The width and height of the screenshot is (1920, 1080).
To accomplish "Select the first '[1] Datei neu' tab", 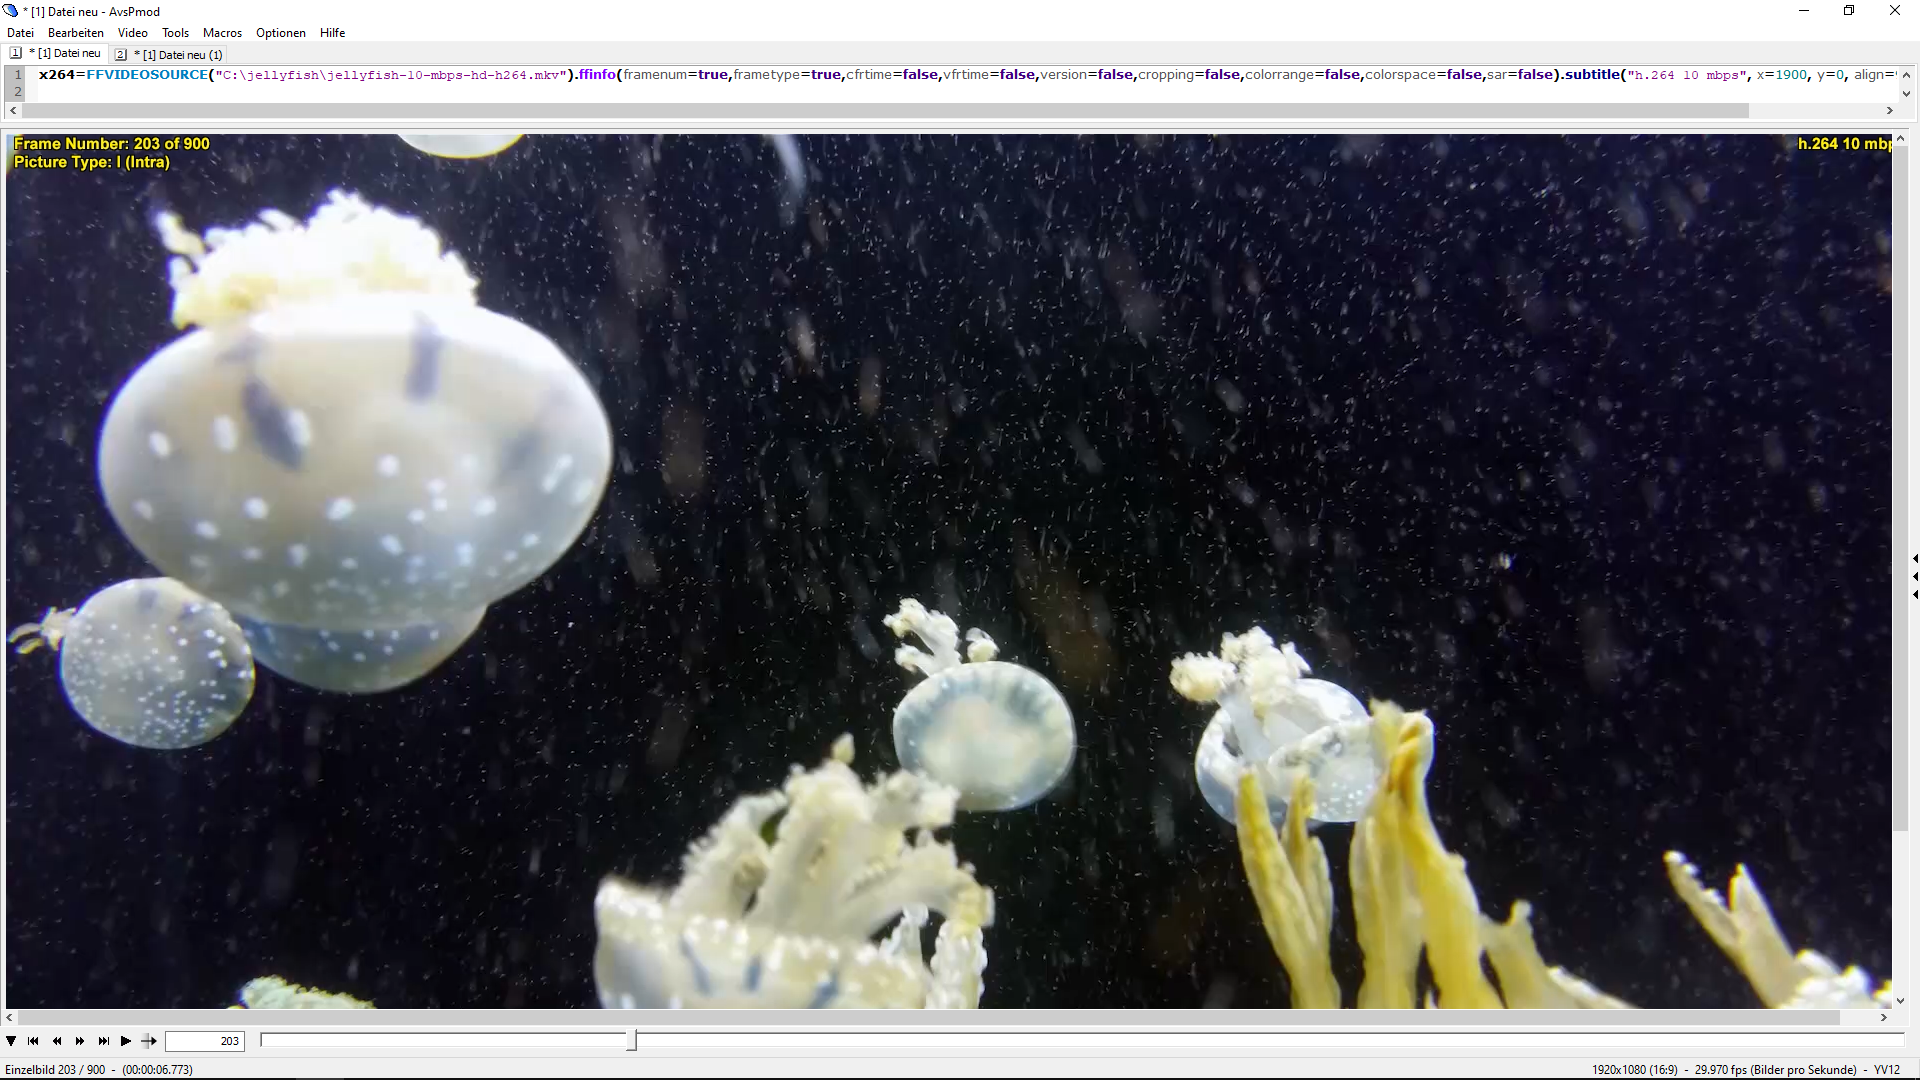I will (62, 54).
